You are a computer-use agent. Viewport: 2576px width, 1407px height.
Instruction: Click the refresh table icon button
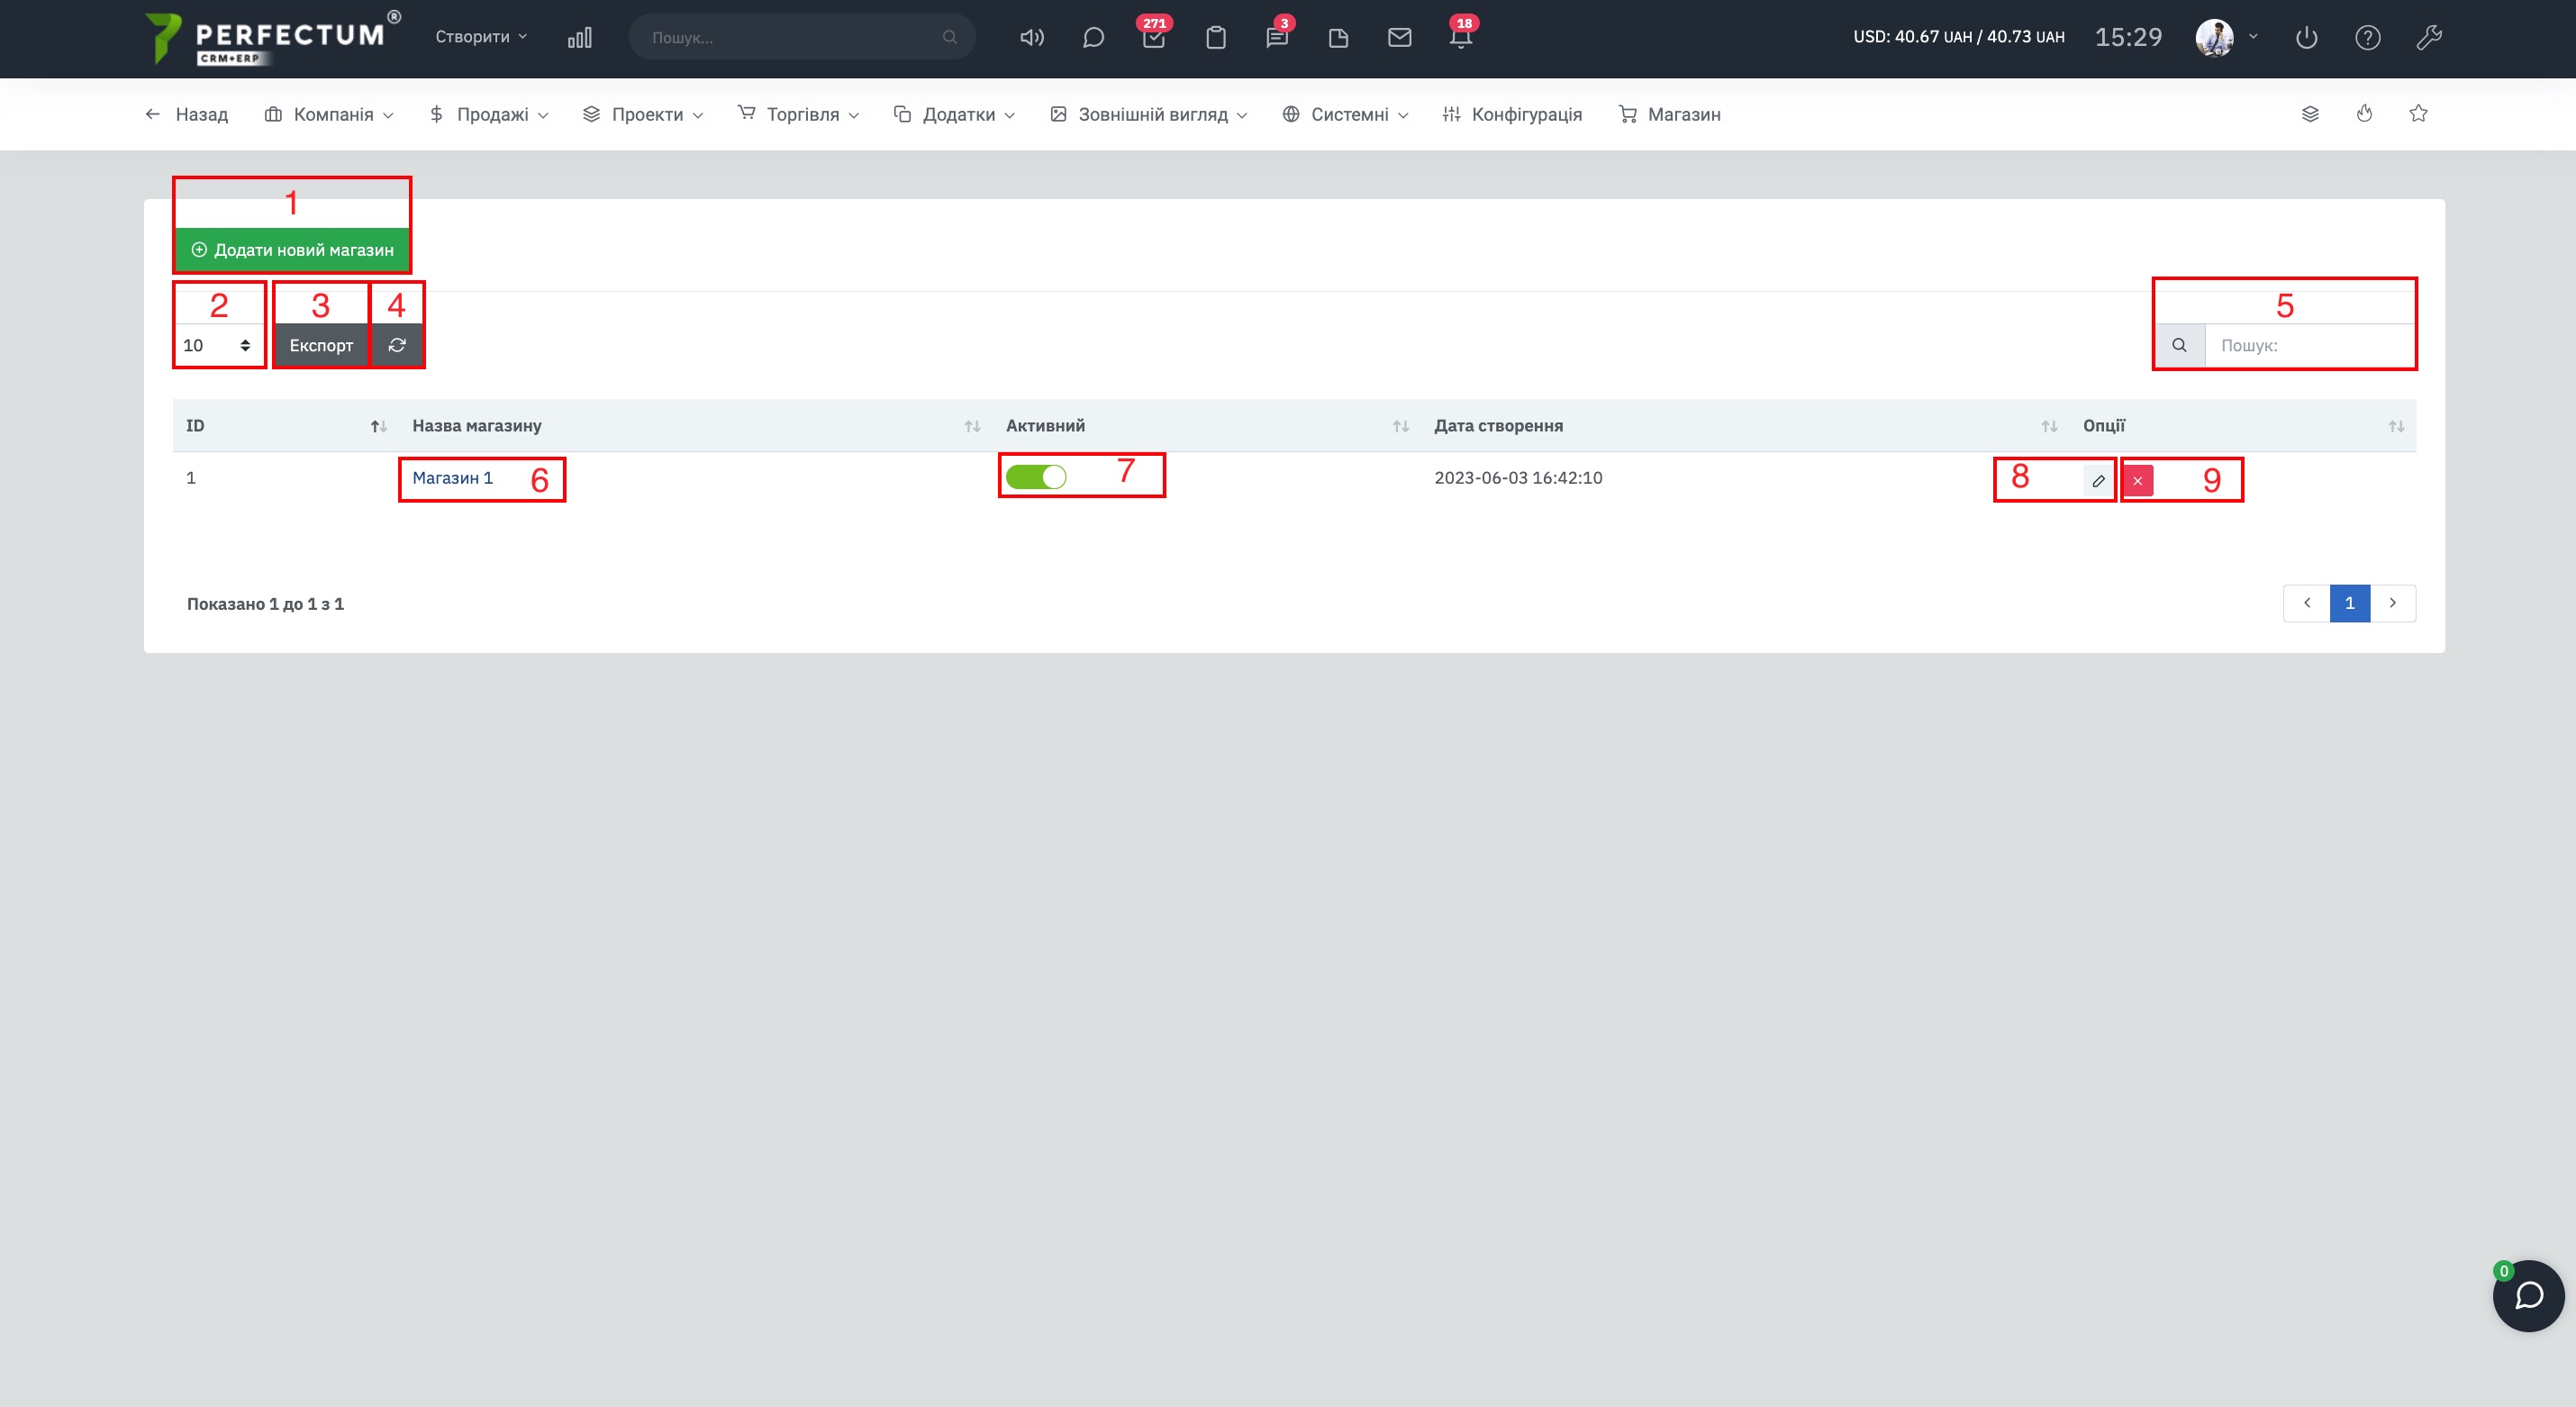pyautogui.click(x=397, y=345)
